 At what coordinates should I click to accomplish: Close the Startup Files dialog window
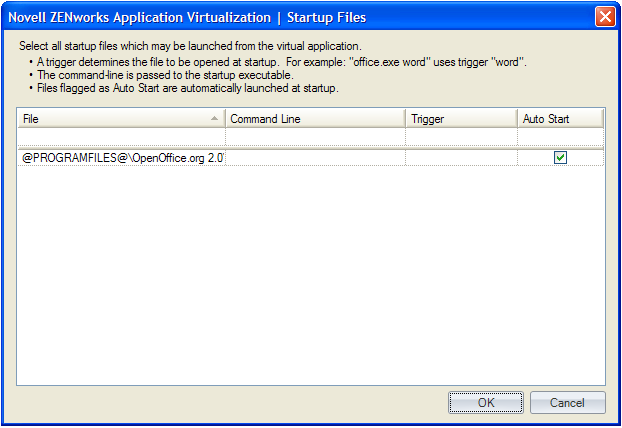coord(604,17)
